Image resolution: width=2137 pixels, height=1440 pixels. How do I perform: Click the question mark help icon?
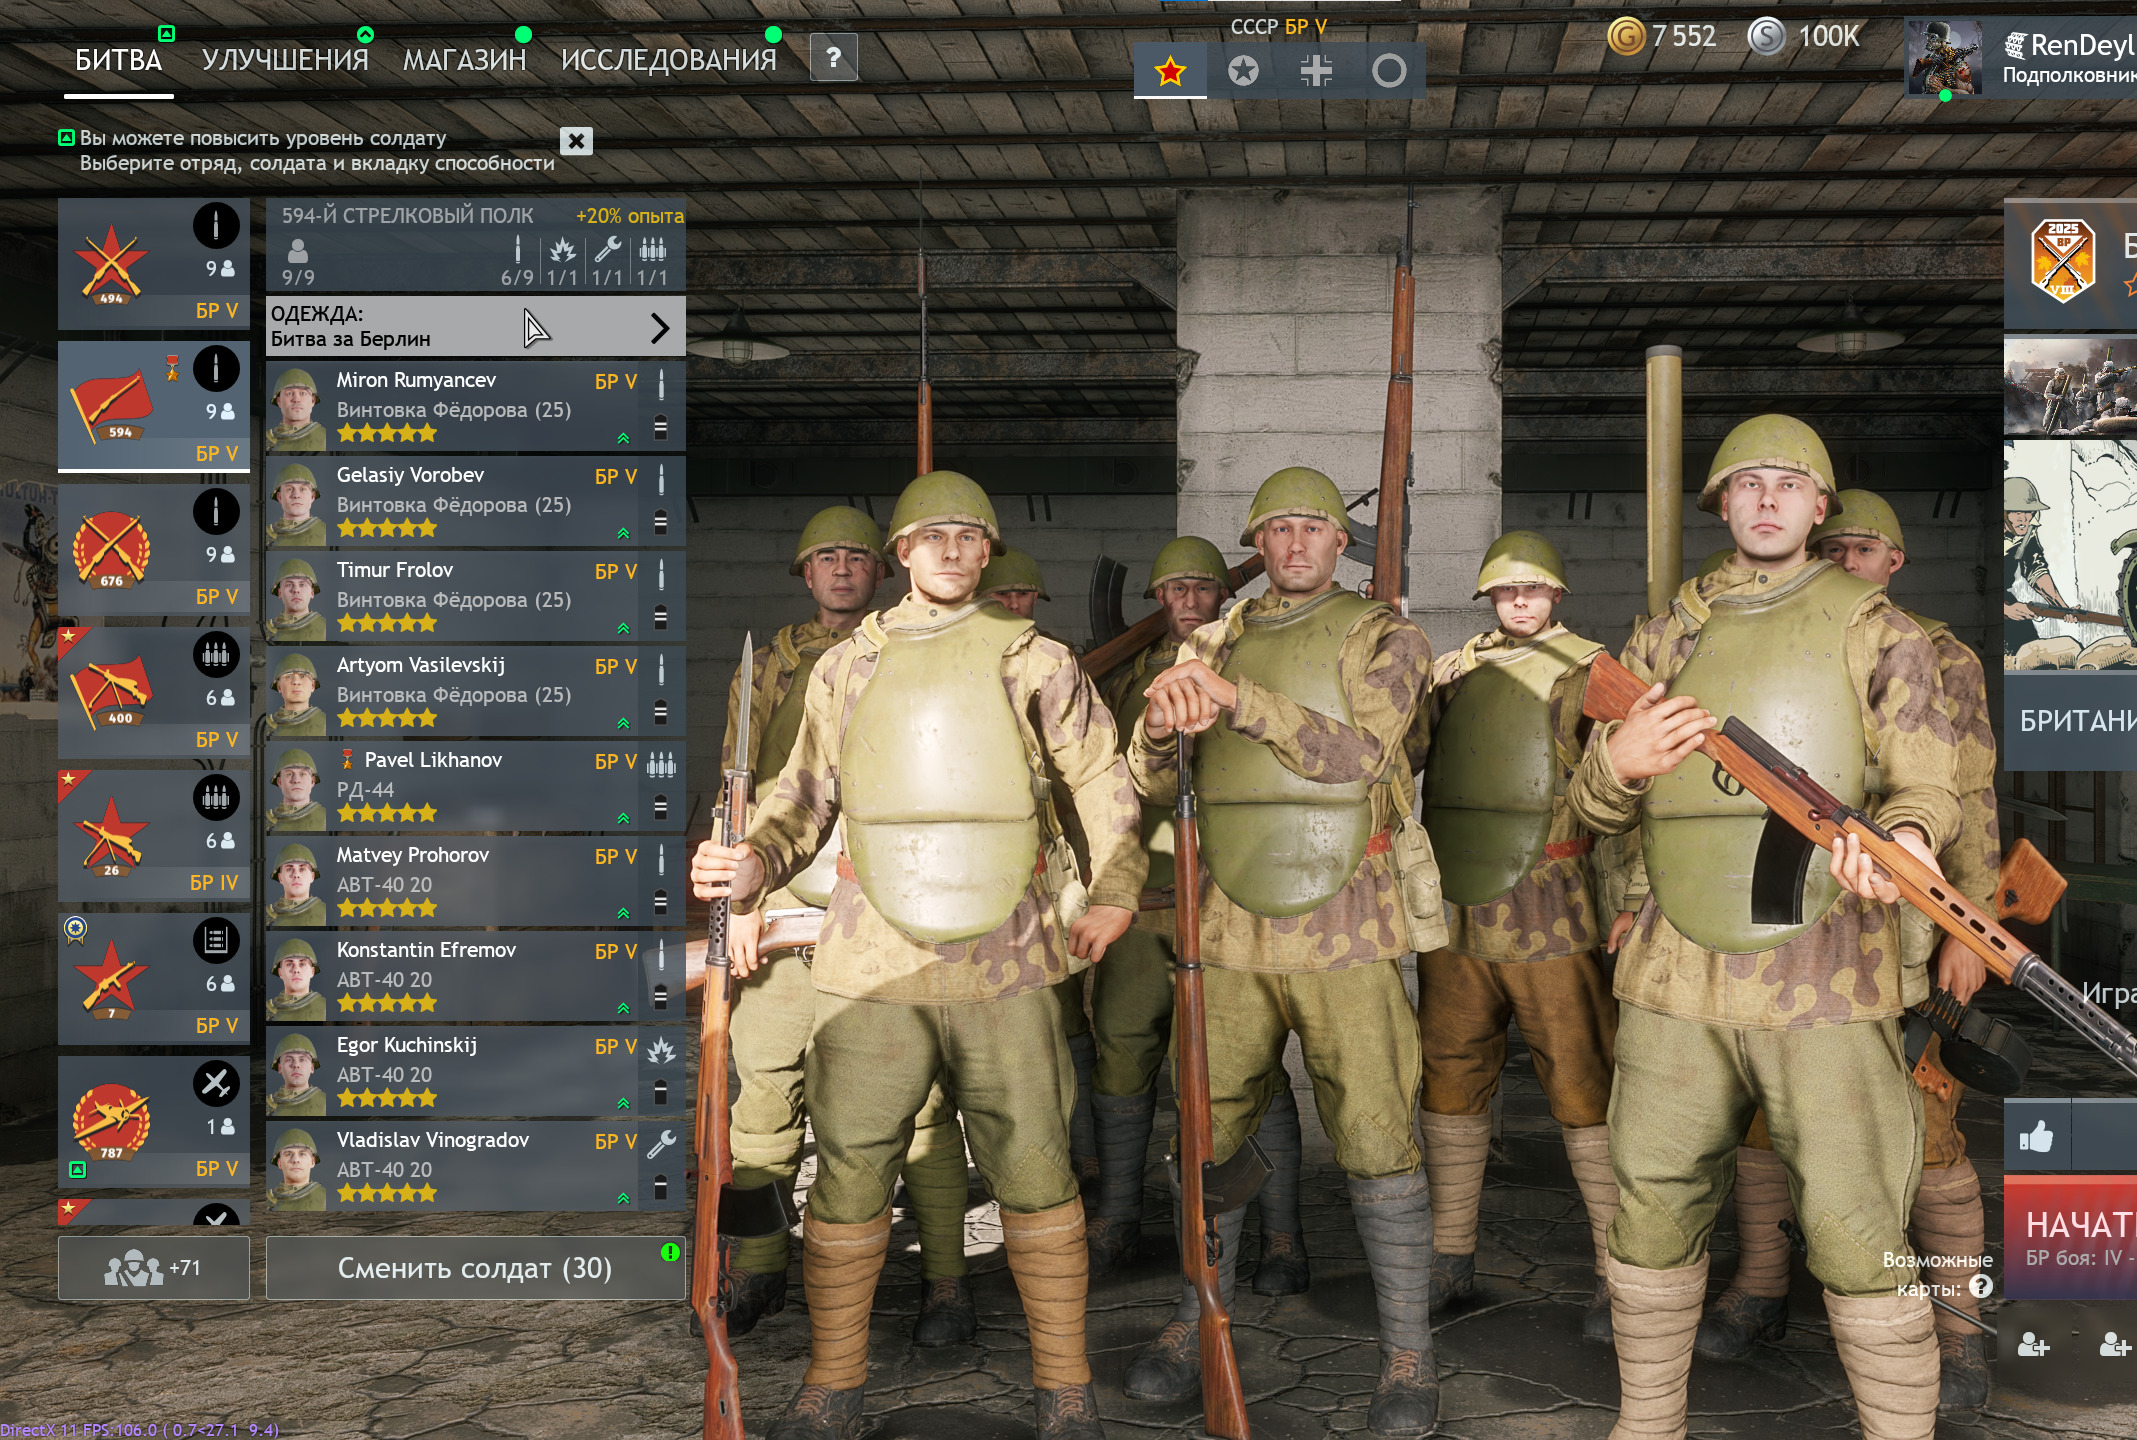click(833, 58)
